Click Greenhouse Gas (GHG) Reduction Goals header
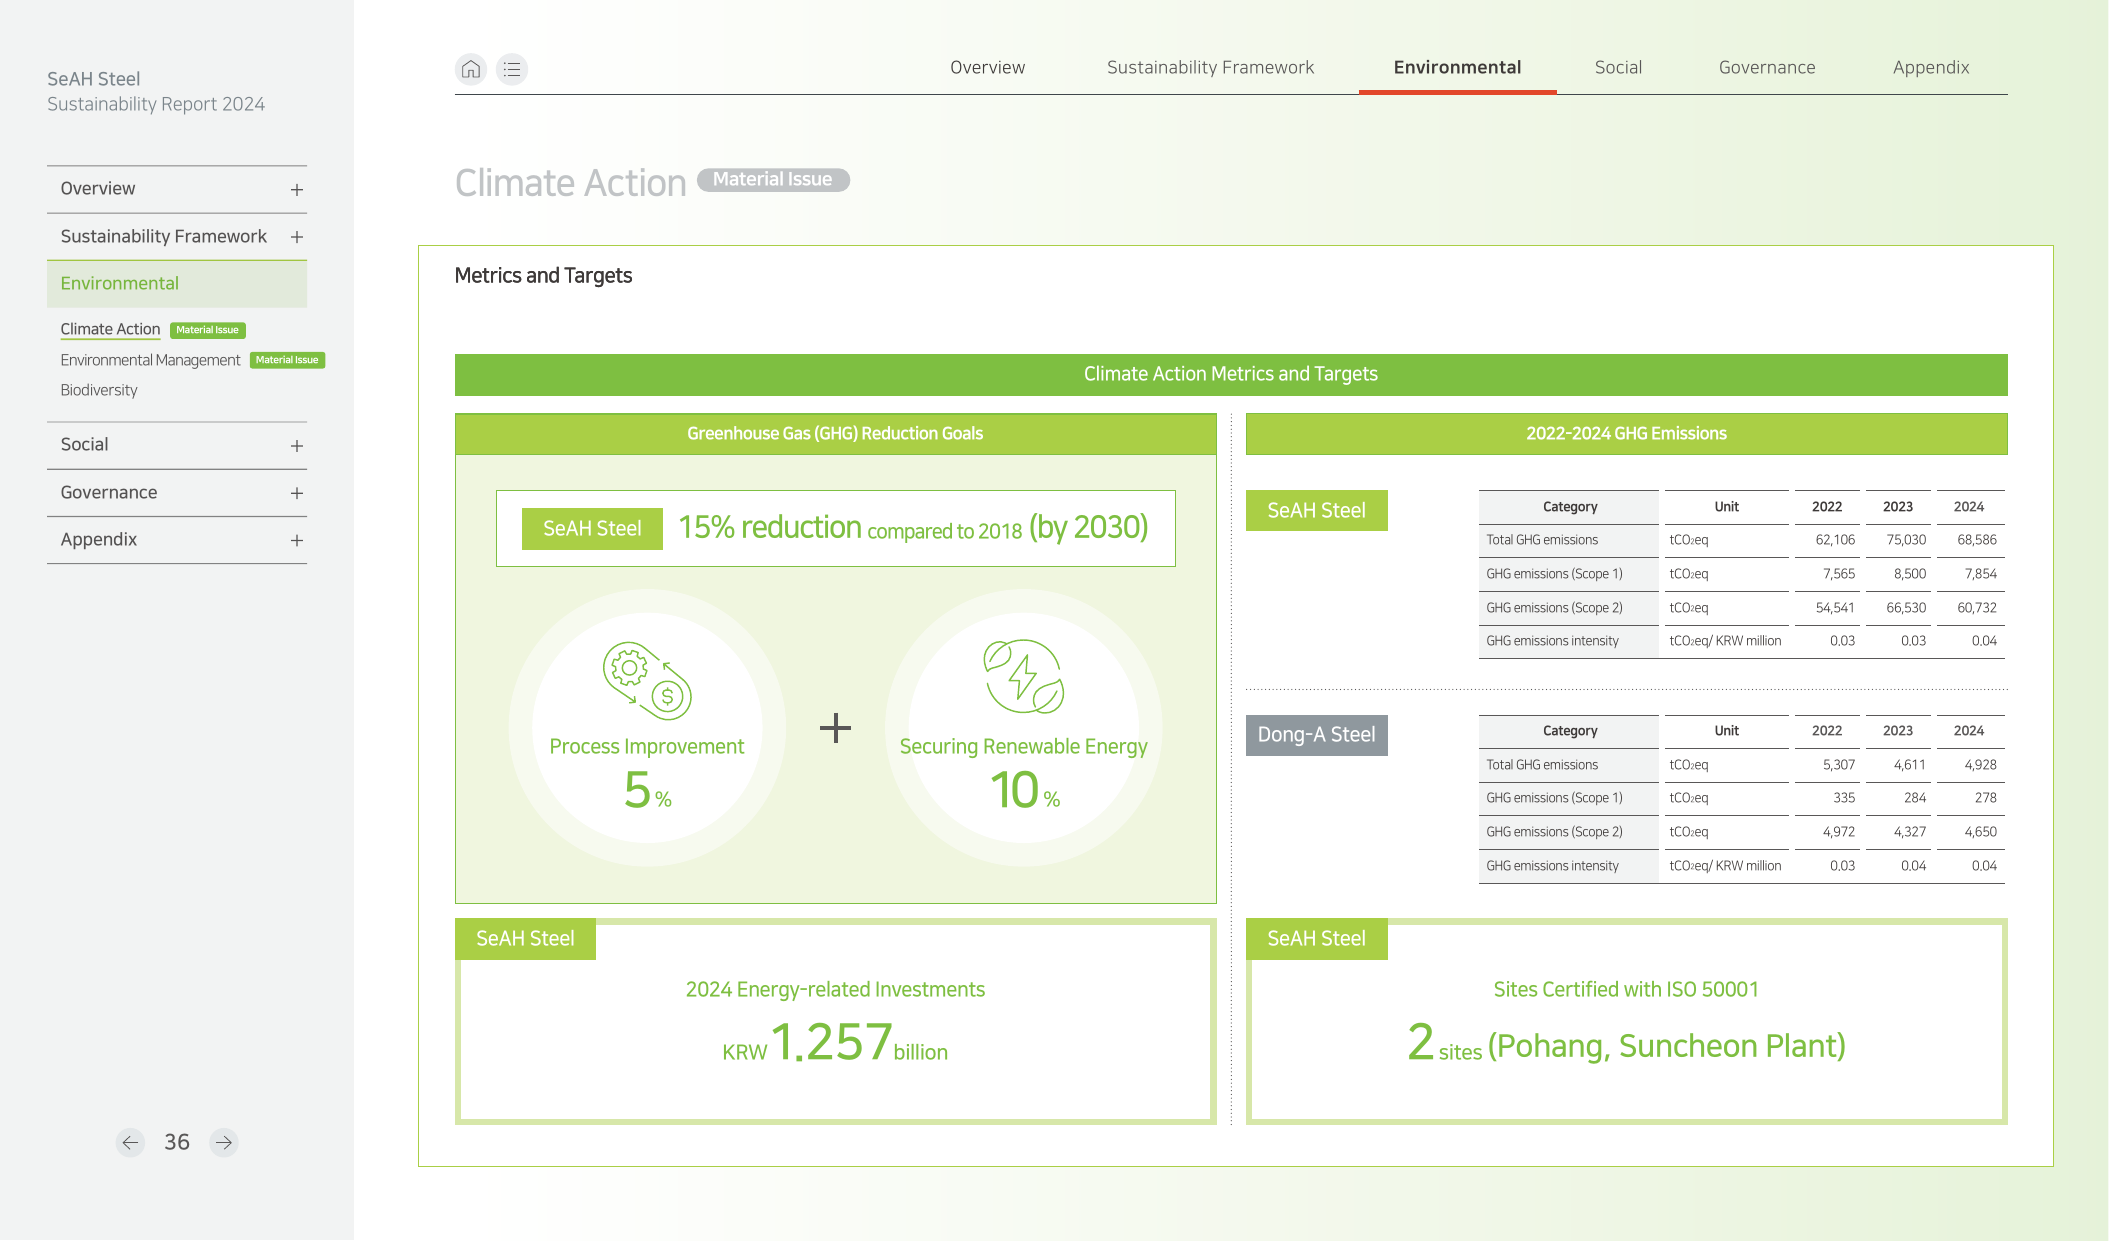Screen dimensions: 2109x1241 coord(835,434)
